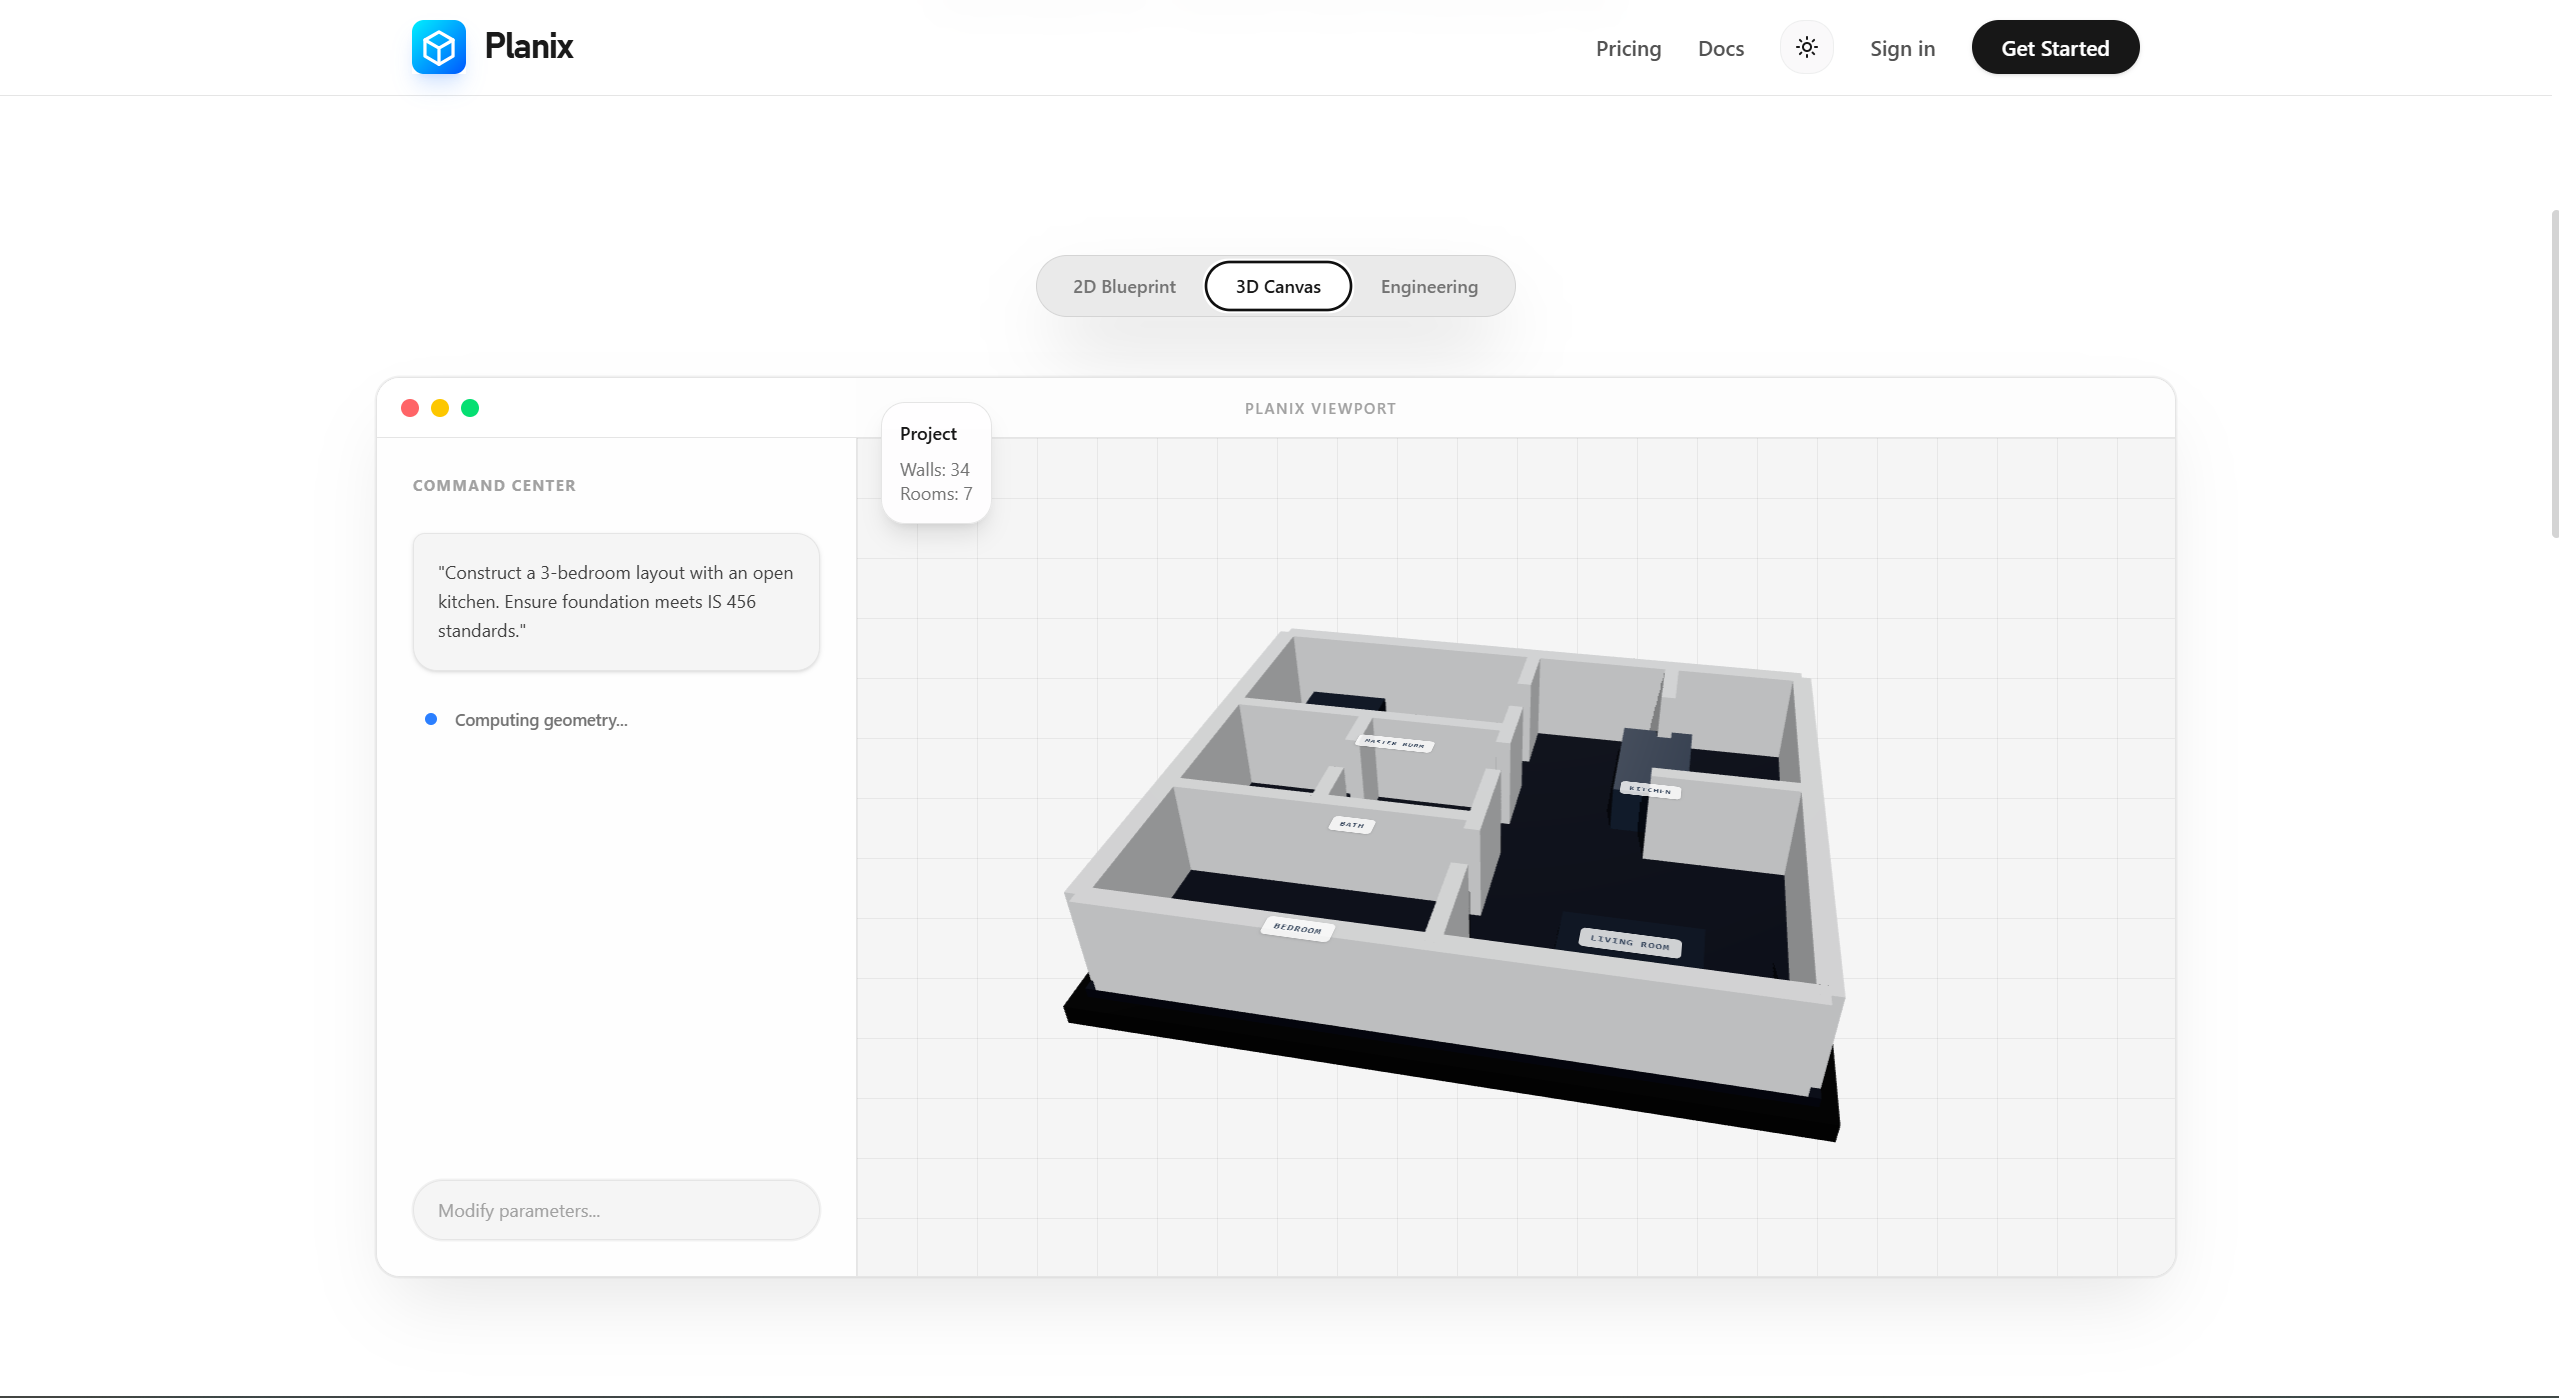This screenshot has width=2559, height=1398.
Task: Open the Pricing page
Action: [1628, 48]
